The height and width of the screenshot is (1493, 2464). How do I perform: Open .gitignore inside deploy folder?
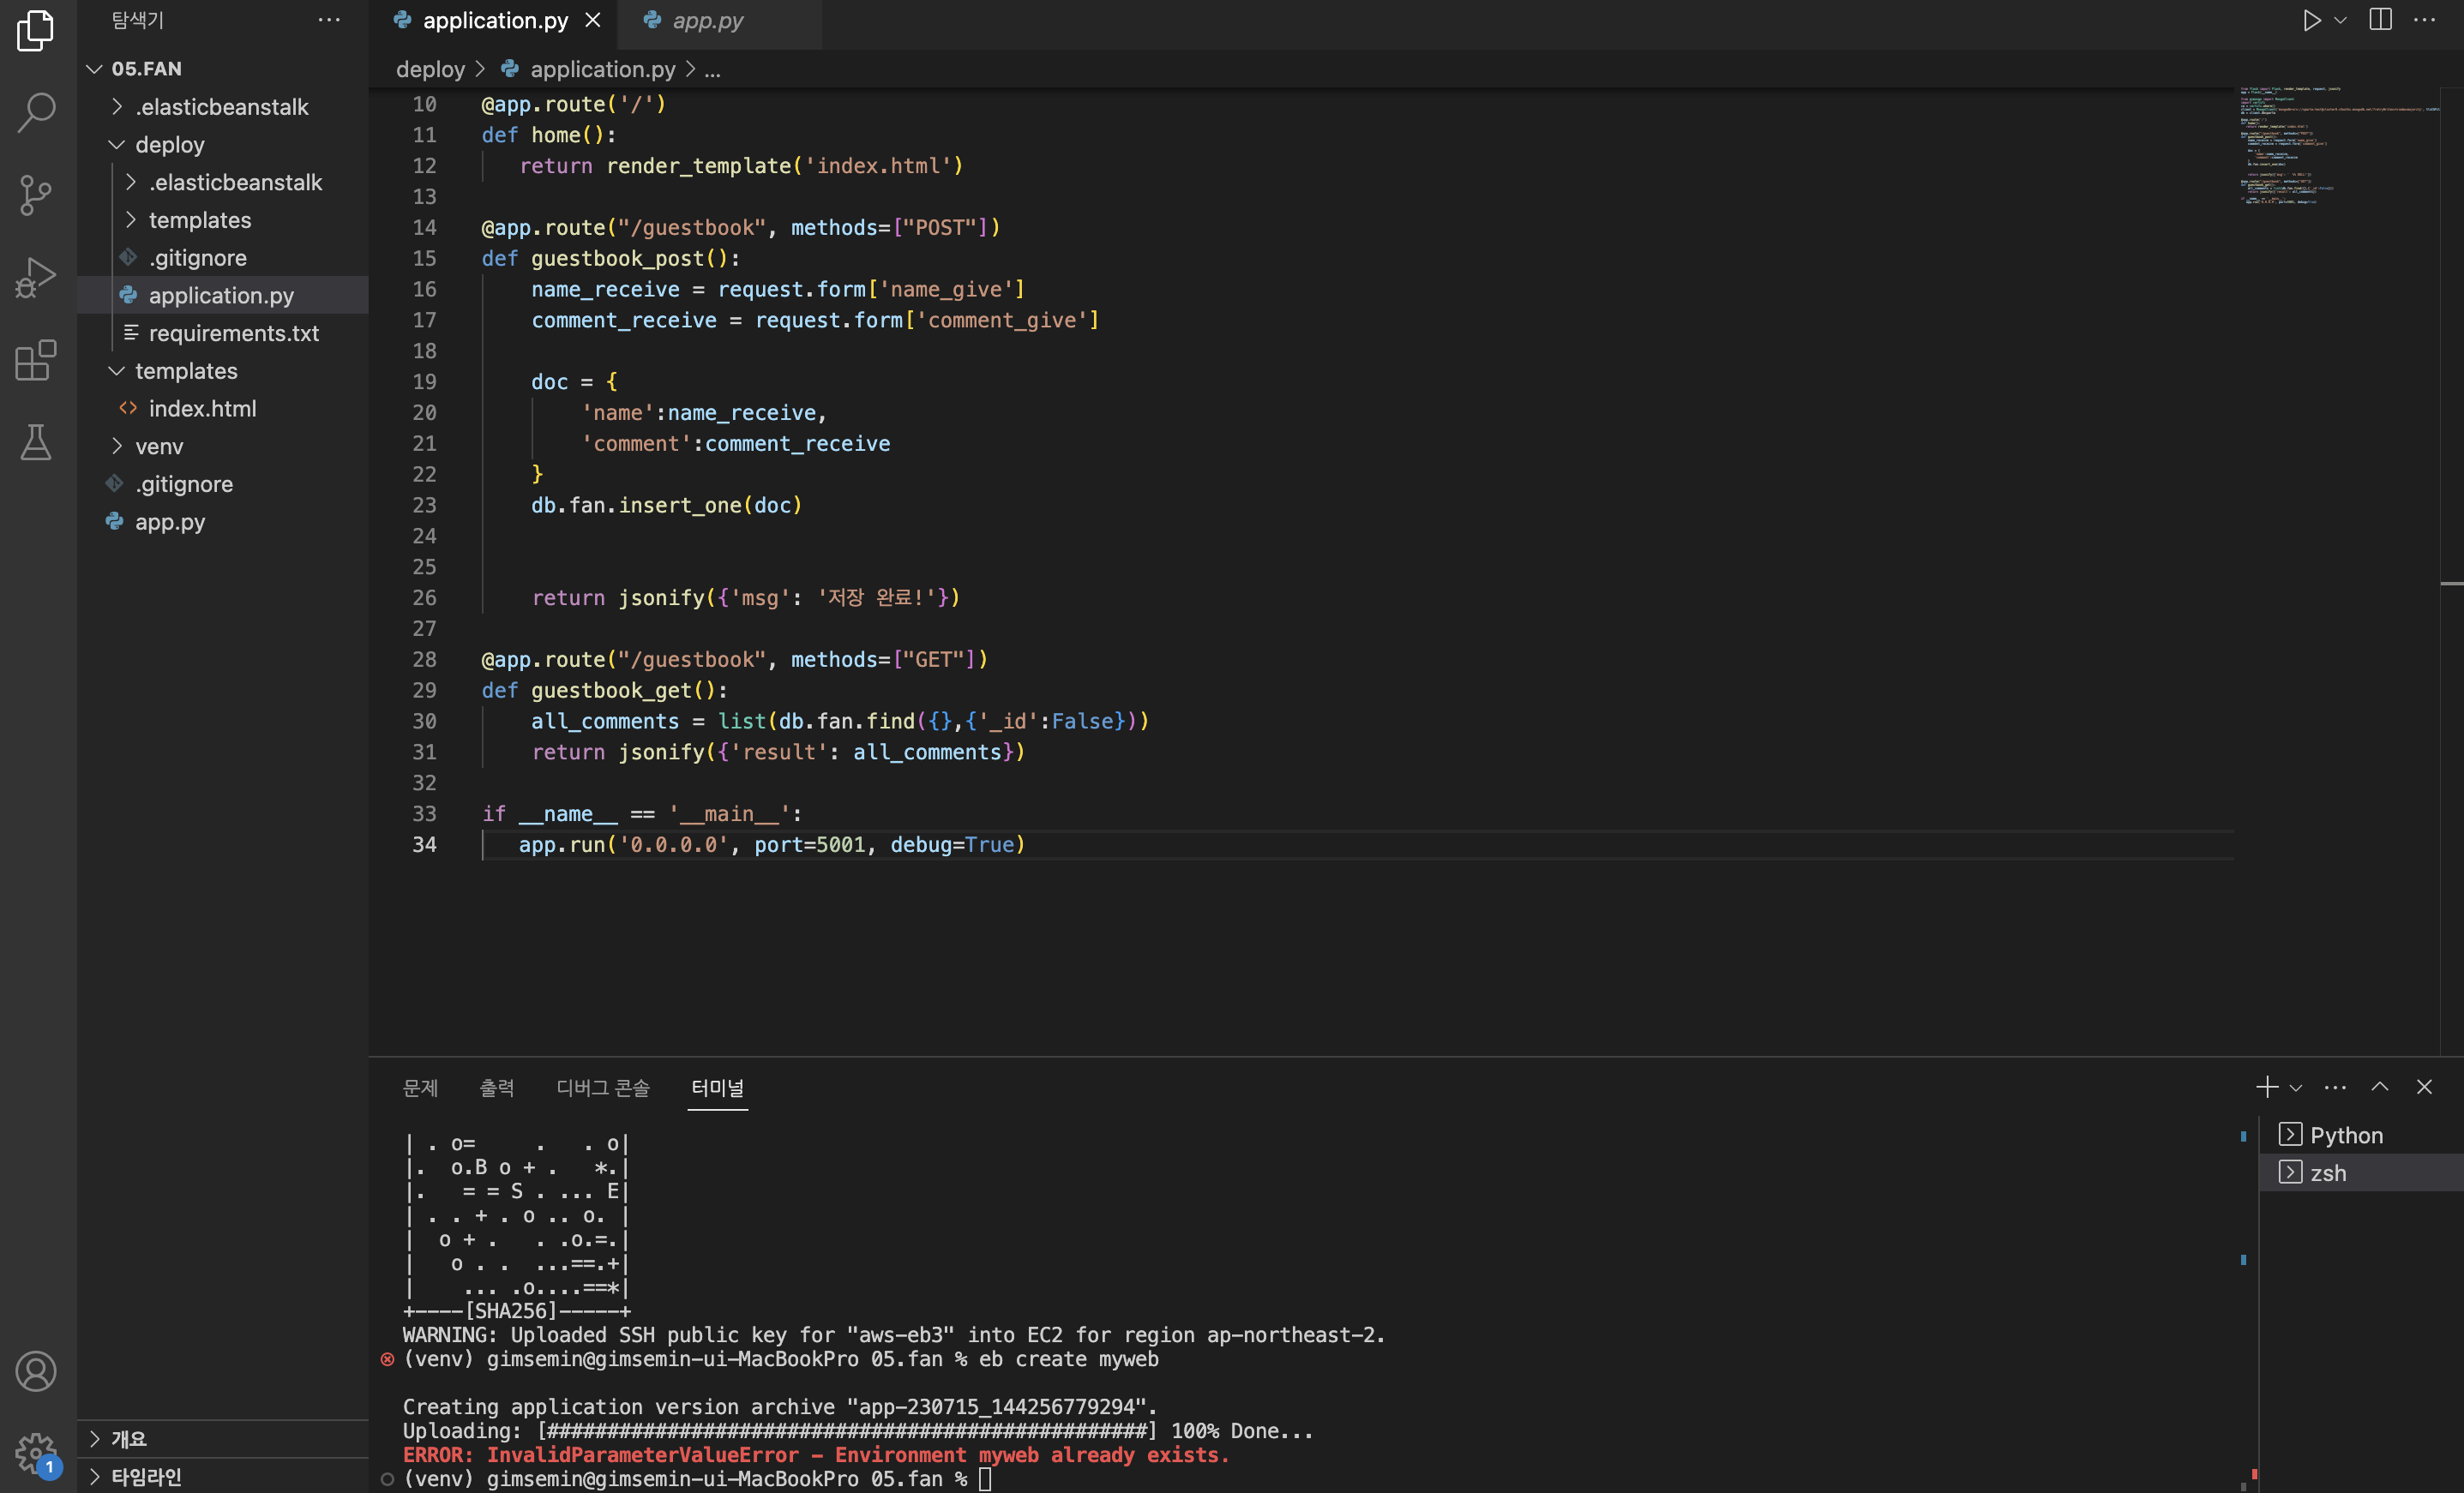tap(223, 258)
